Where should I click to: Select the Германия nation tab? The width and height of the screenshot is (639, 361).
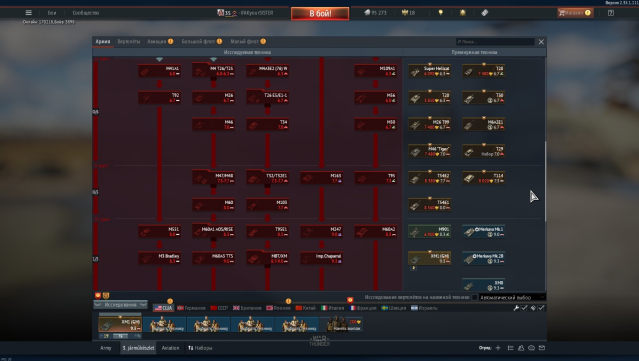point(192,308)
